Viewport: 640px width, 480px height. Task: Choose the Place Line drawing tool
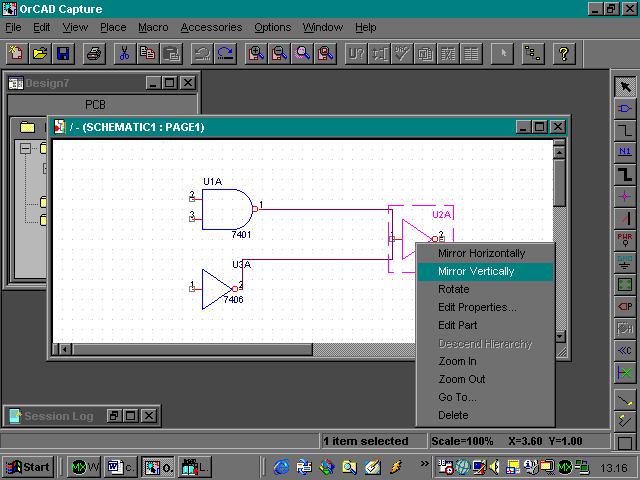click(625, 400)
